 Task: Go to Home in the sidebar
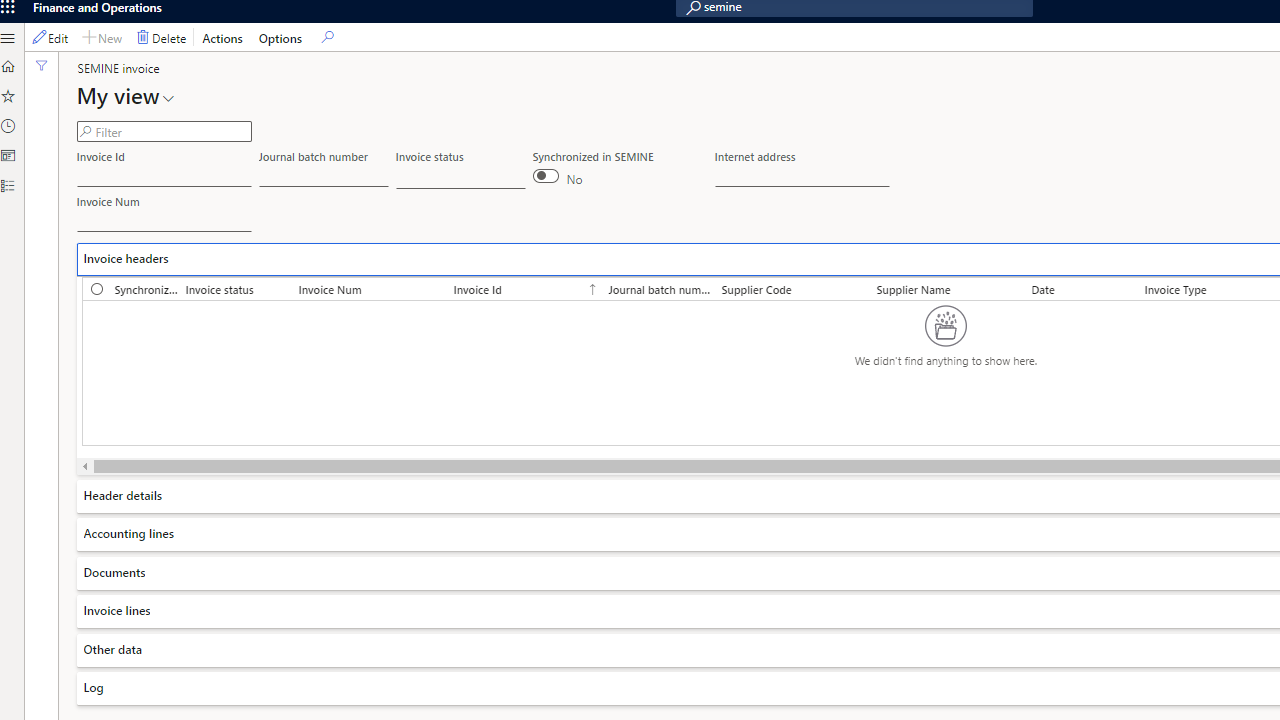point(8,67)
